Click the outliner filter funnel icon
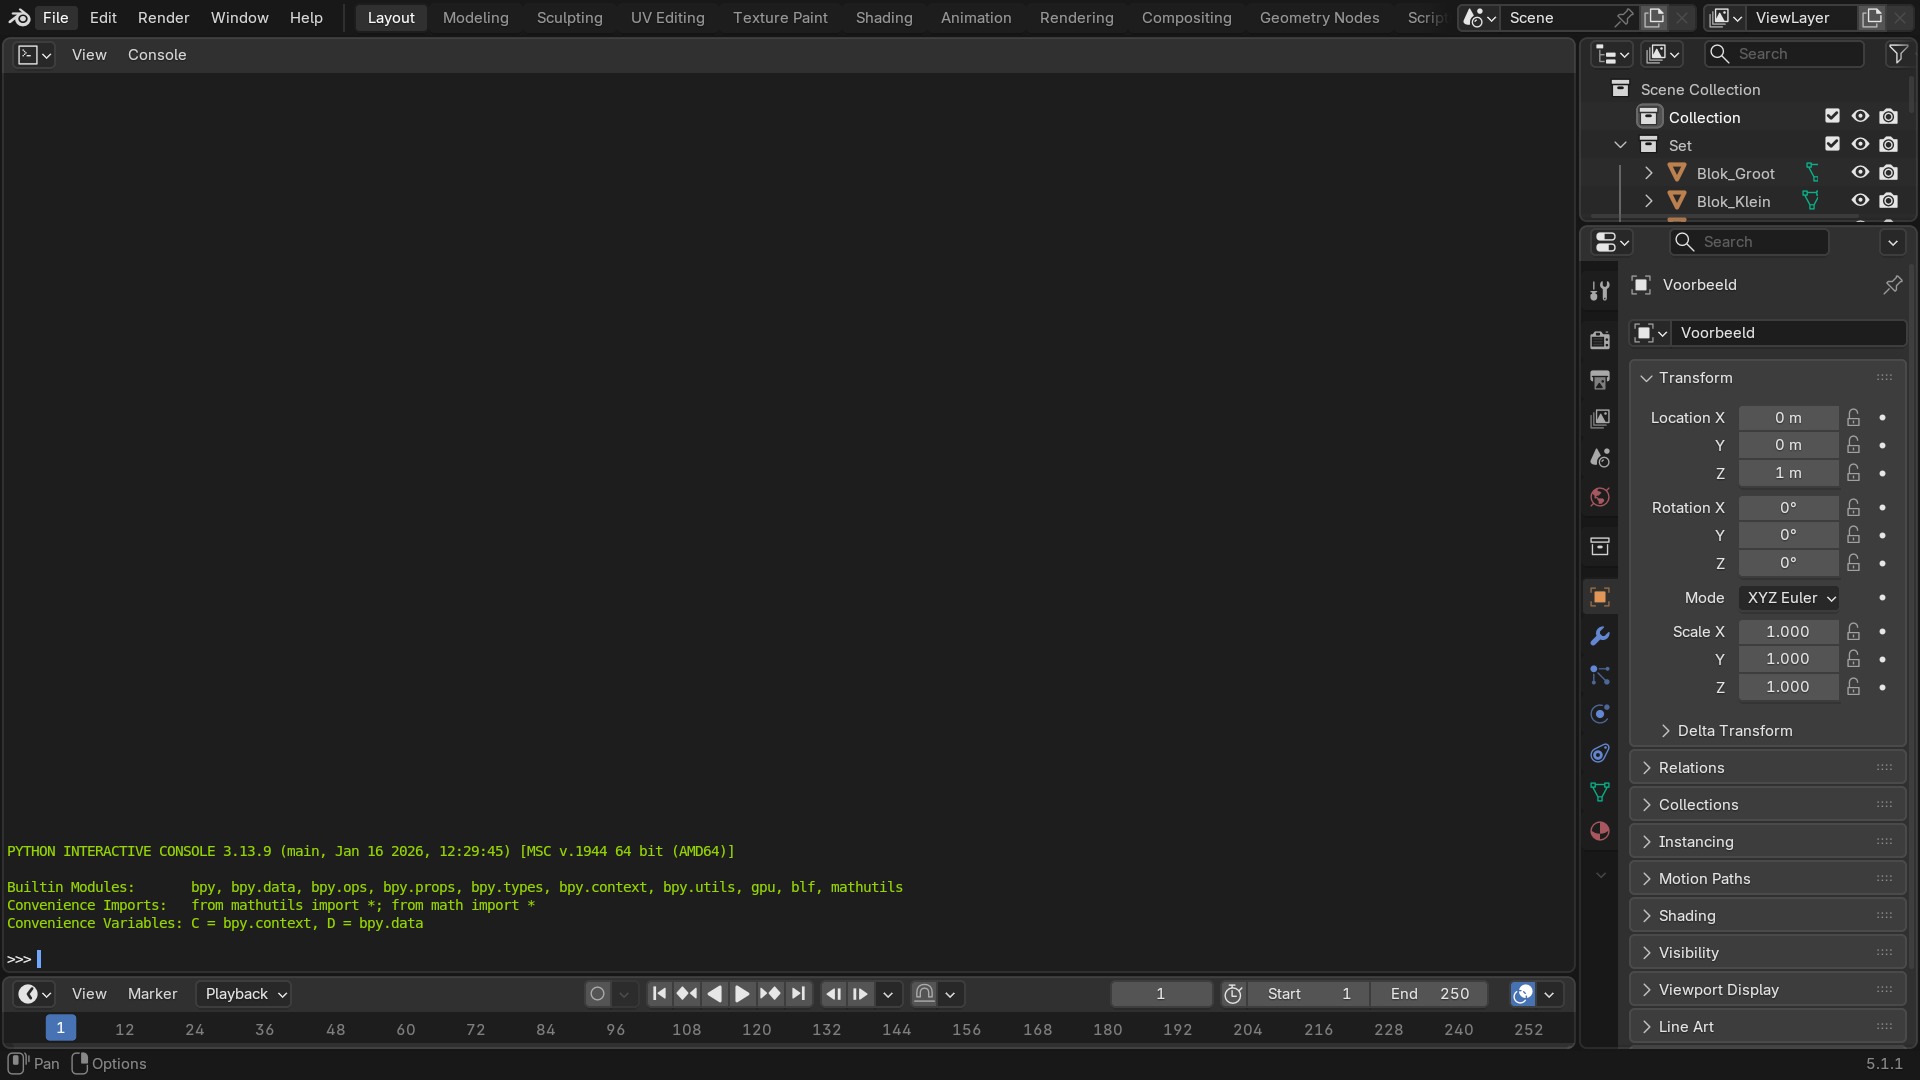Viewport: 1920px width, 1080px height. tap(1897, 54)
